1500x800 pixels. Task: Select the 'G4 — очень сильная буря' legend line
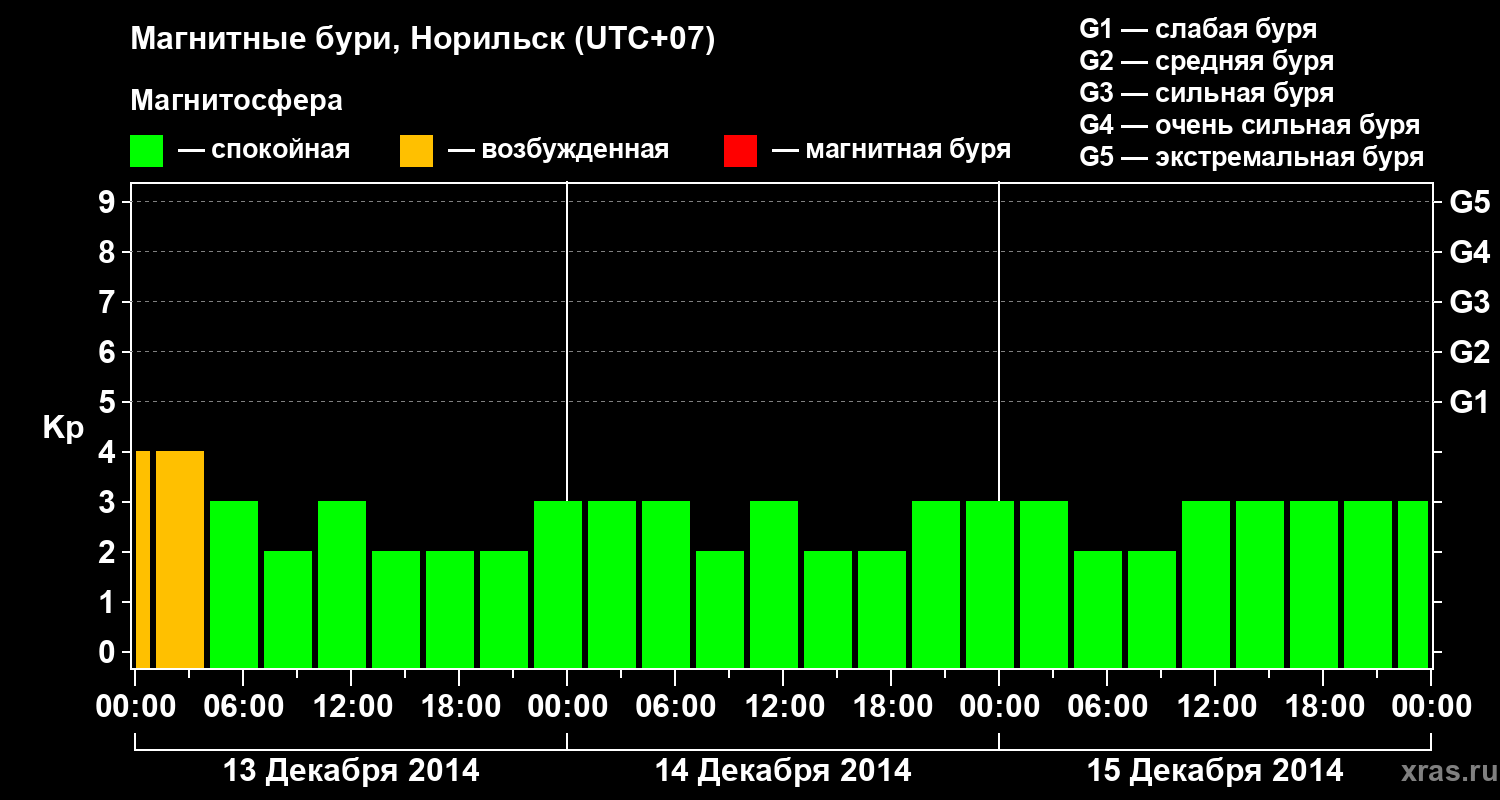point(1250,125)
